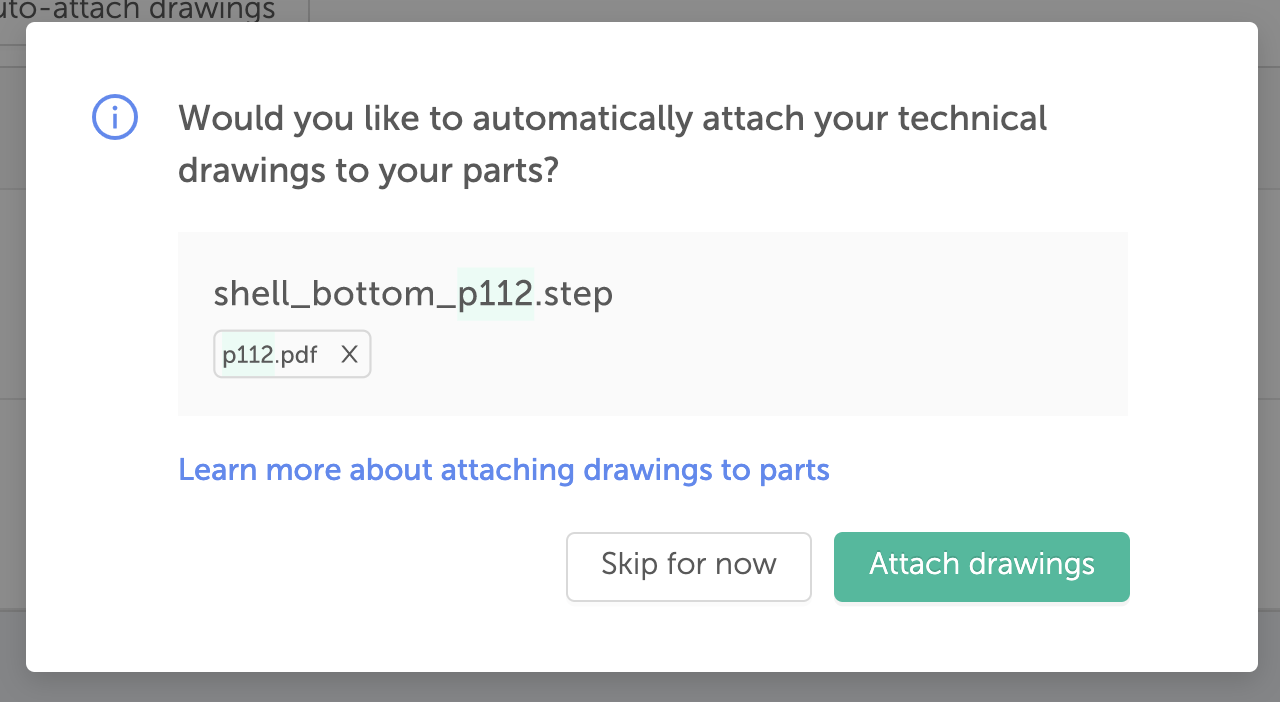Click the dimmed backdrop below the dialog
1280x702 pixels.
tap(640, 688)
